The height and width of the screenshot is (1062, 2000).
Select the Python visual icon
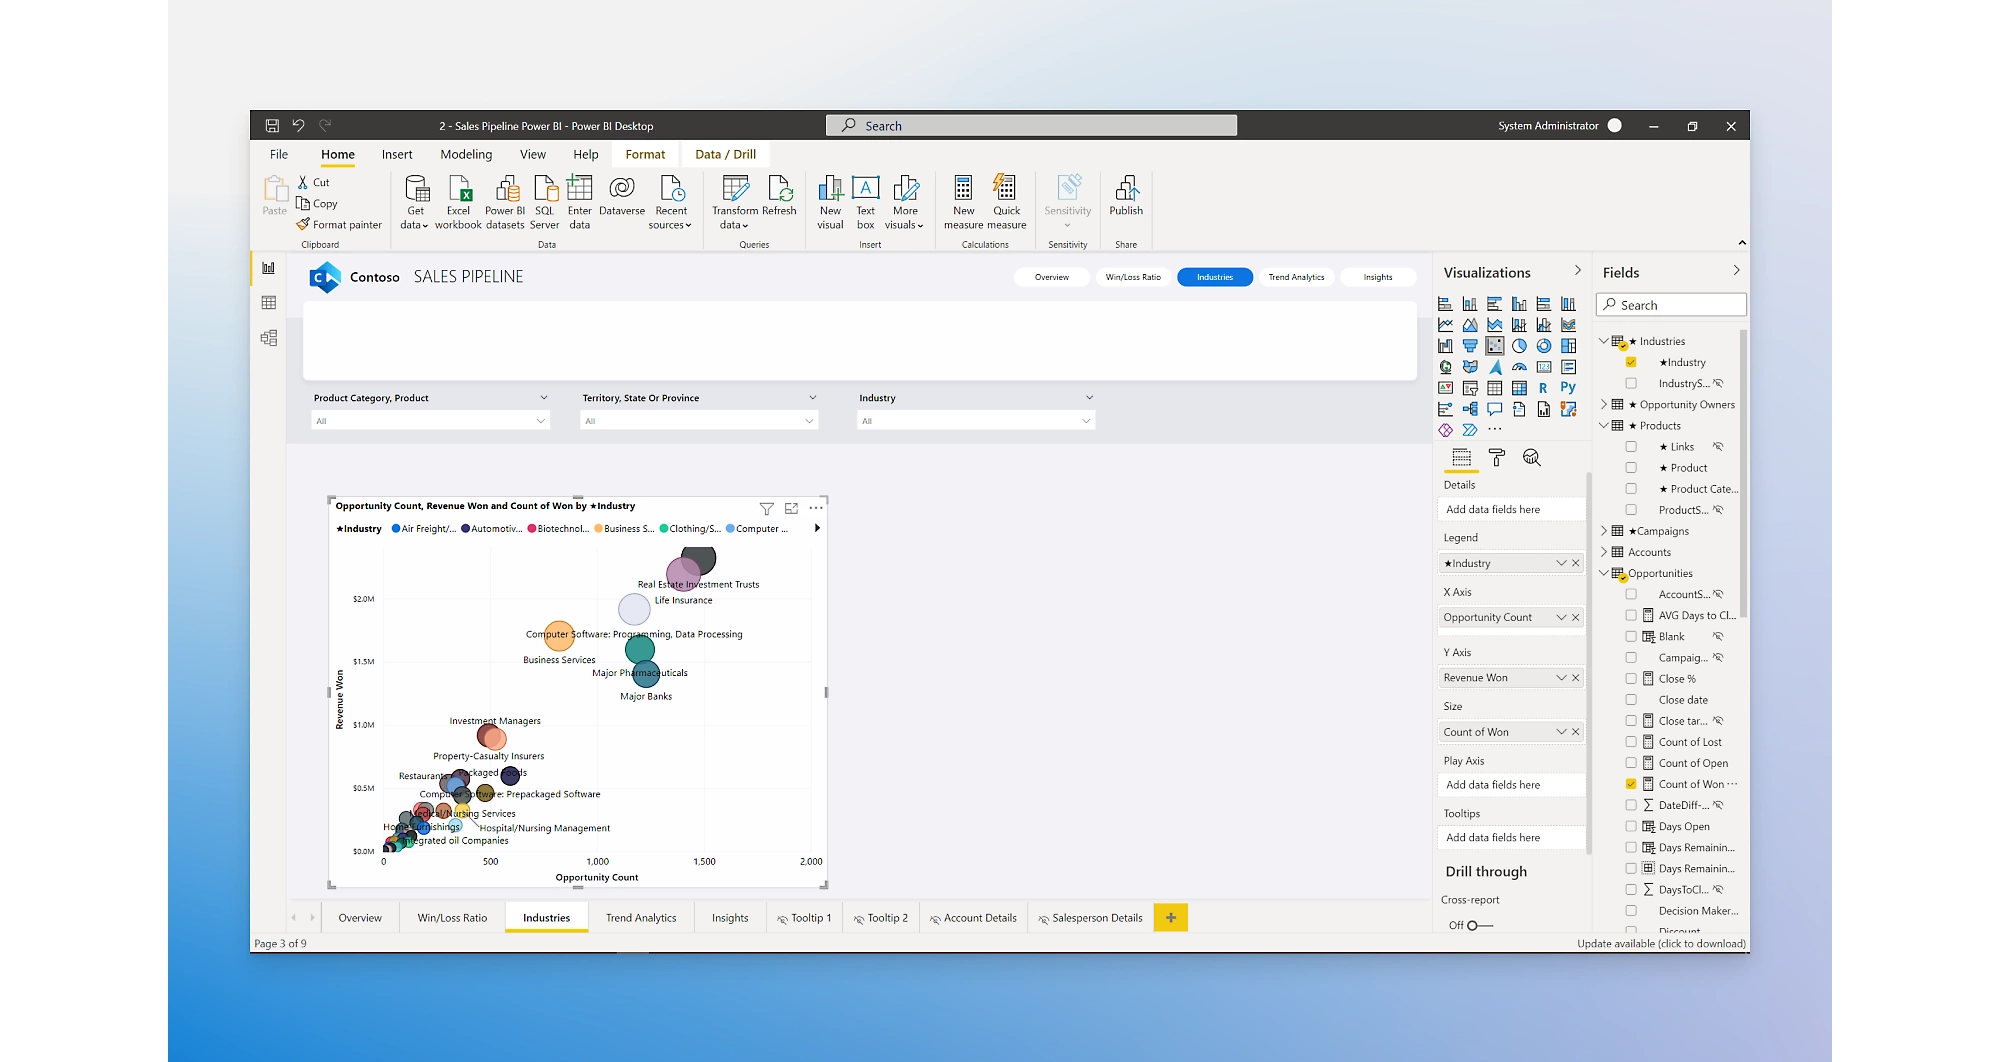pos(1568,388)
